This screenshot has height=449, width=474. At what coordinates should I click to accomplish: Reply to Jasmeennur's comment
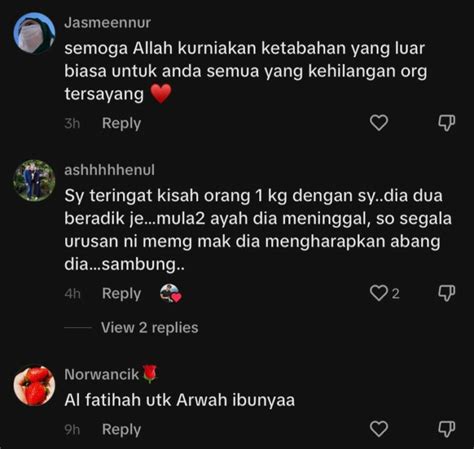click(121, 123)
